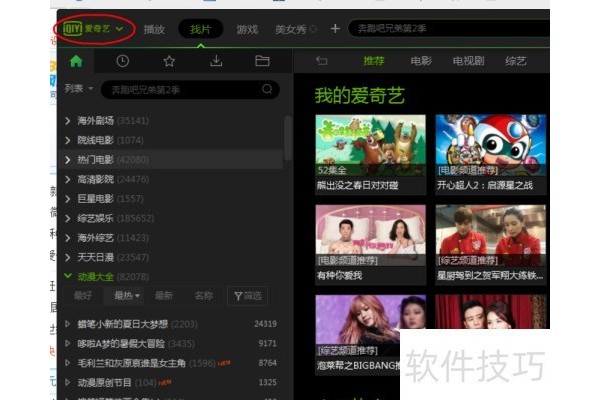Click the 9171 play count
600x400 pixels.
[x=267, y=343]
